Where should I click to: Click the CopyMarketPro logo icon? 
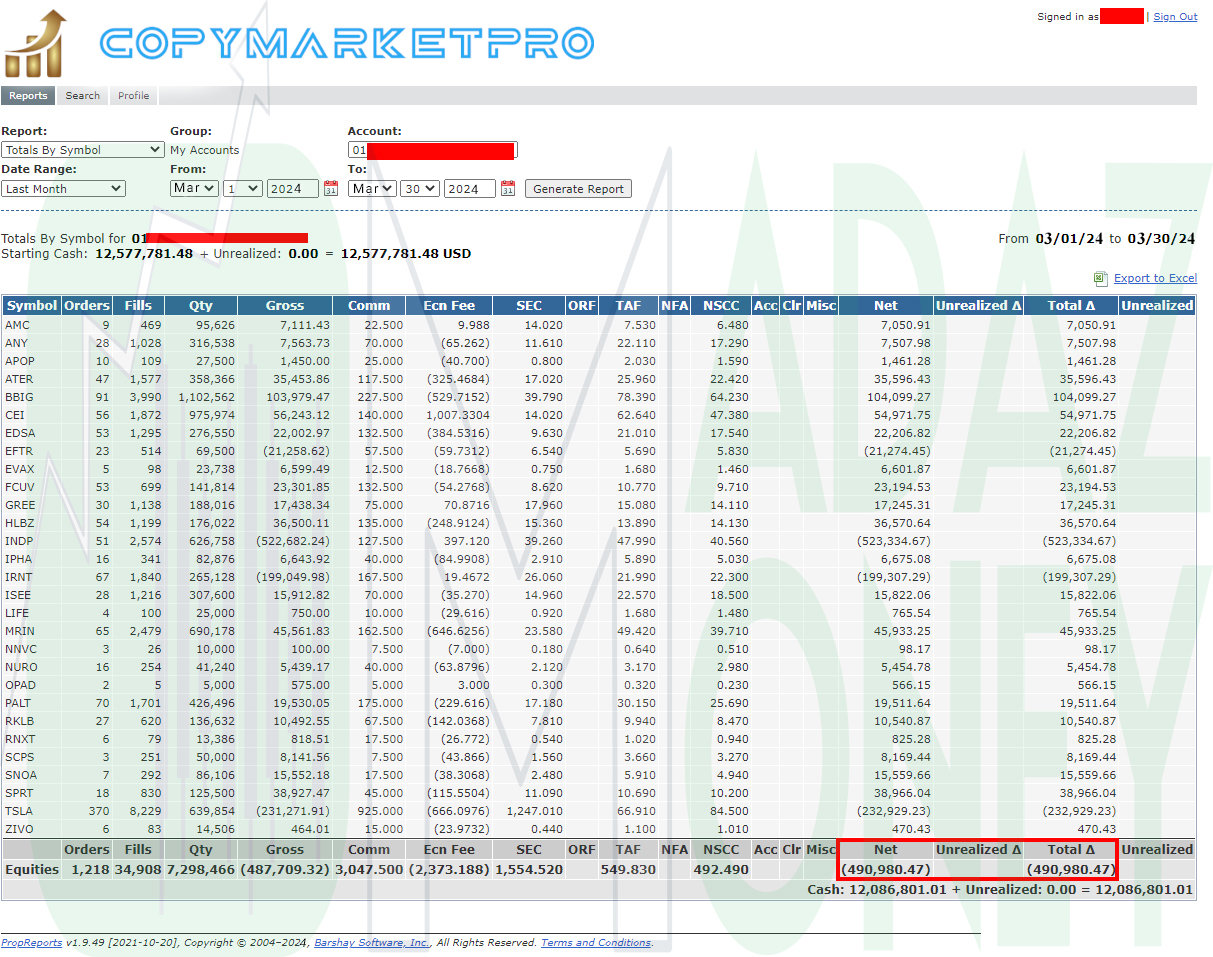[x=36, y=43]
